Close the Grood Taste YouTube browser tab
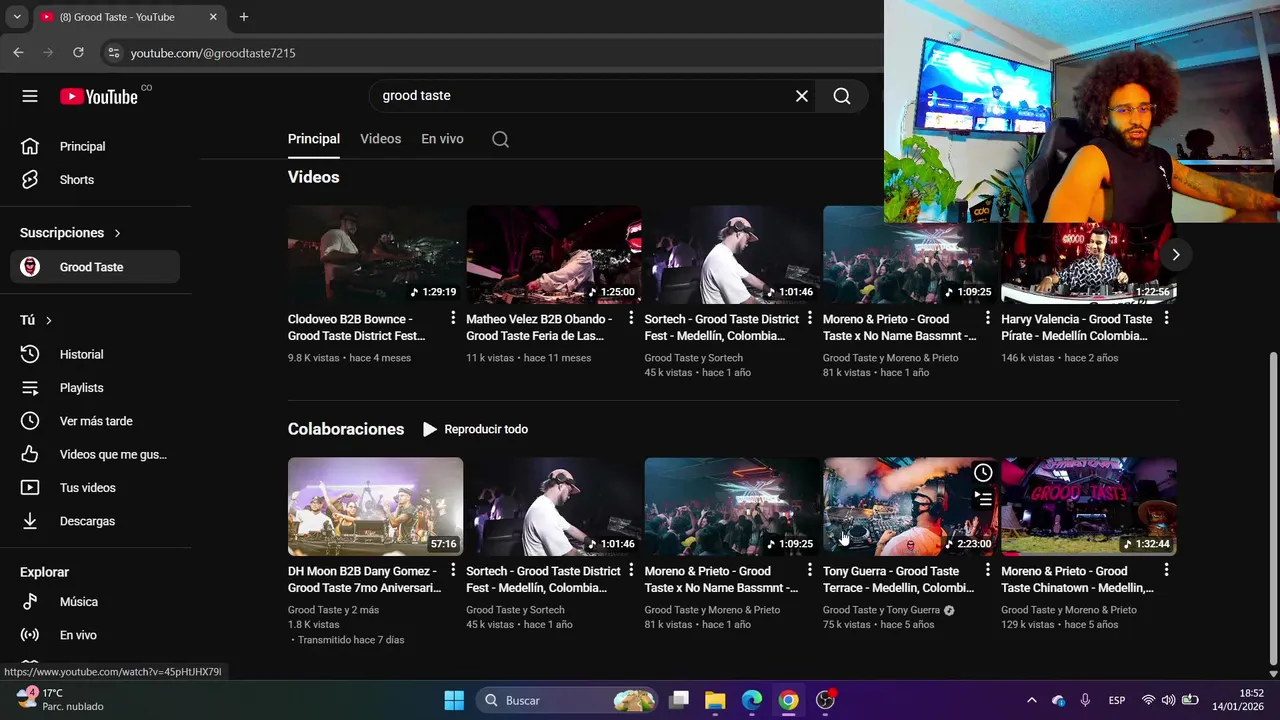Screen dimensions: 1280x720 pyautogui.click(x=213, y=17)
